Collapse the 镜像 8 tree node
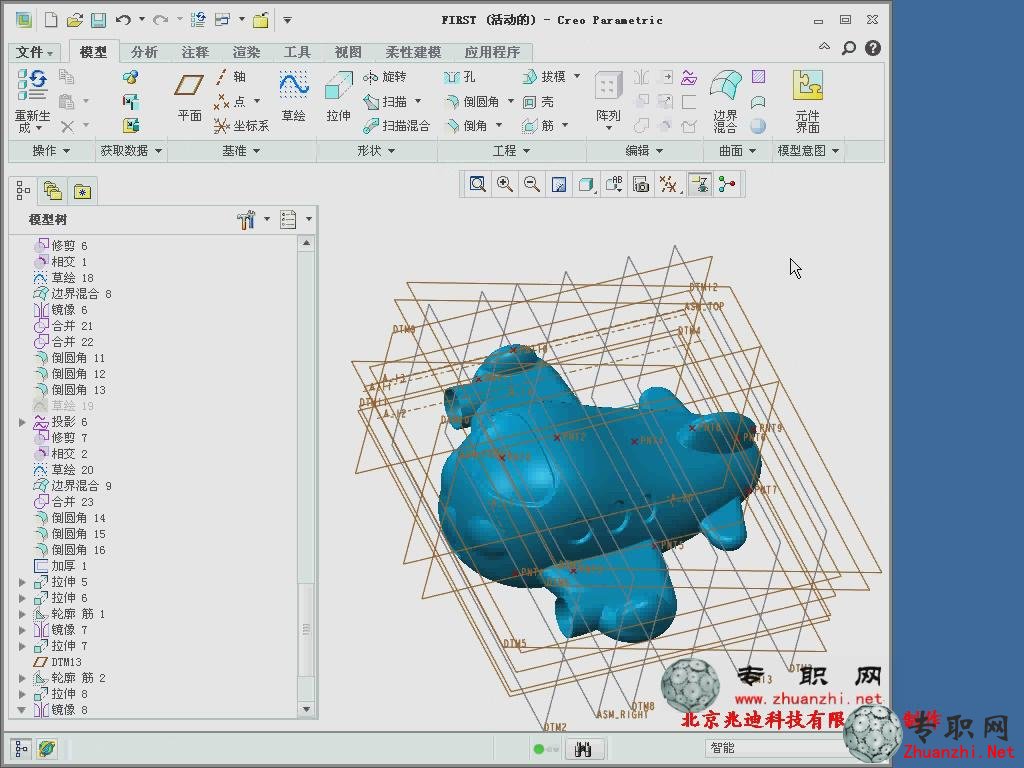This screenshot has width=1024, height=768. click(22, 710)
